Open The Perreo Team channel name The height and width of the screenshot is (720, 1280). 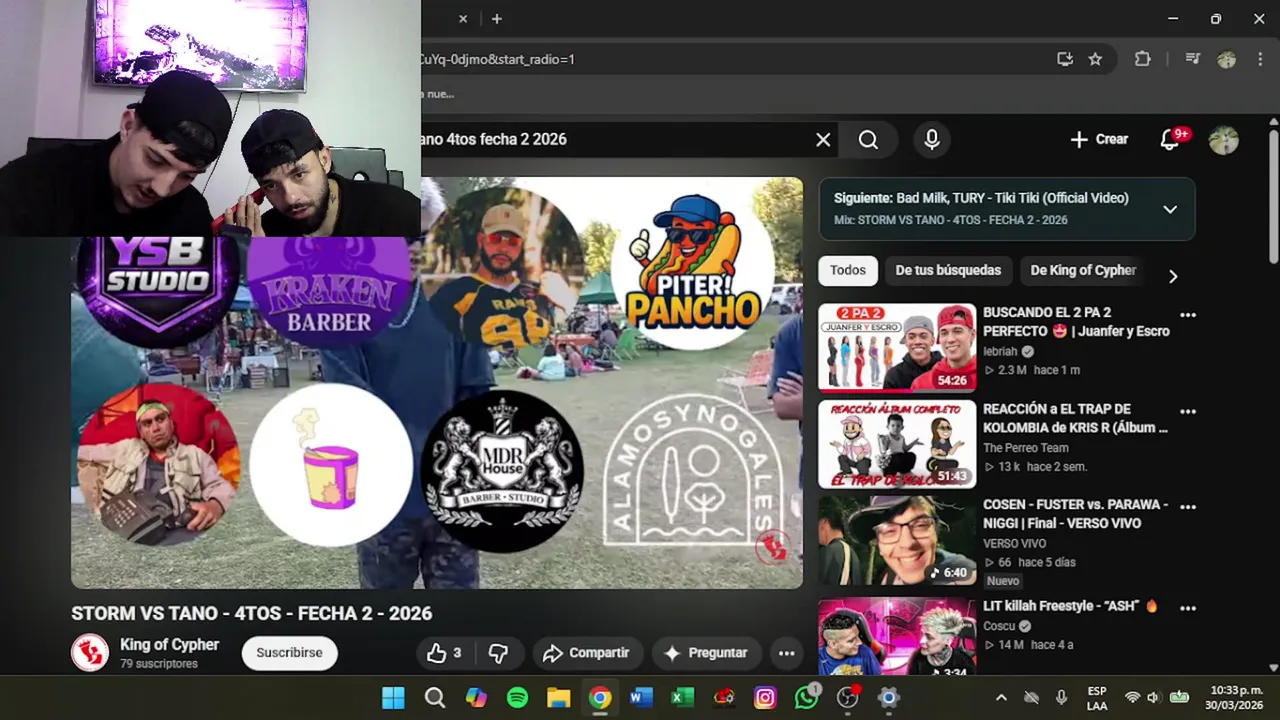coord(1025,448)
